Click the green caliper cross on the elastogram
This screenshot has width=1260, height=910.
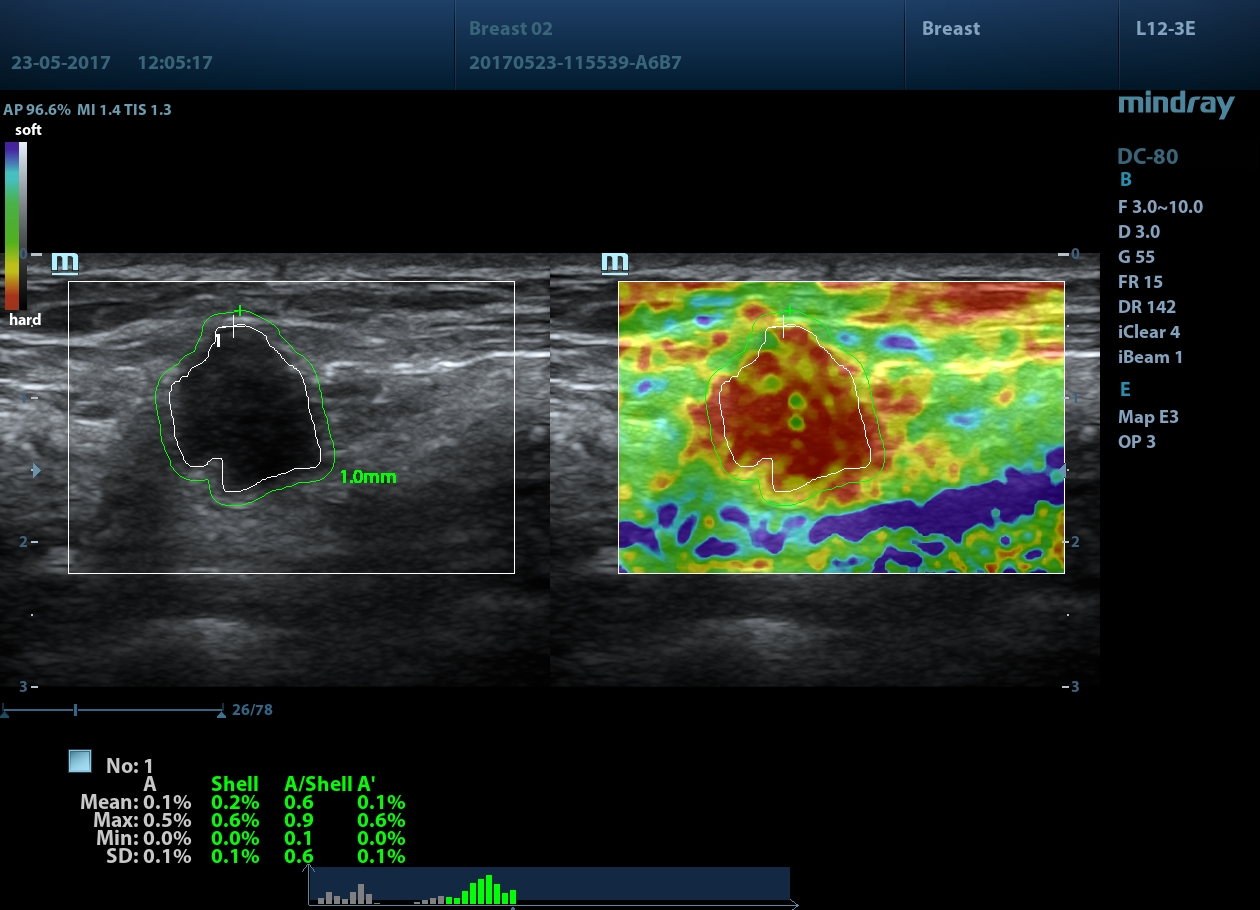coord(788,313)
